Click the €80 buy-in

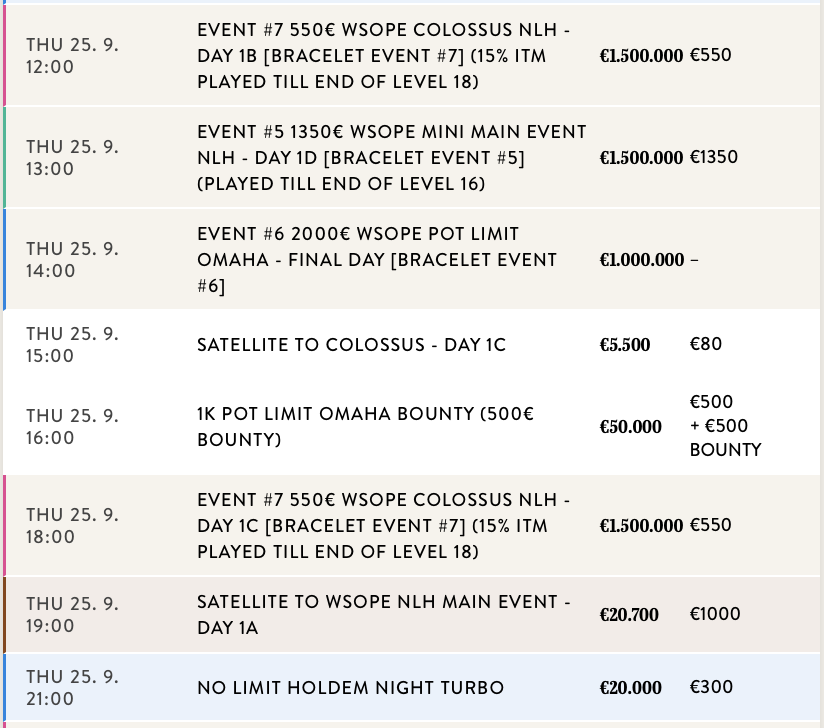pyautogui.click(x=706, y=344)
